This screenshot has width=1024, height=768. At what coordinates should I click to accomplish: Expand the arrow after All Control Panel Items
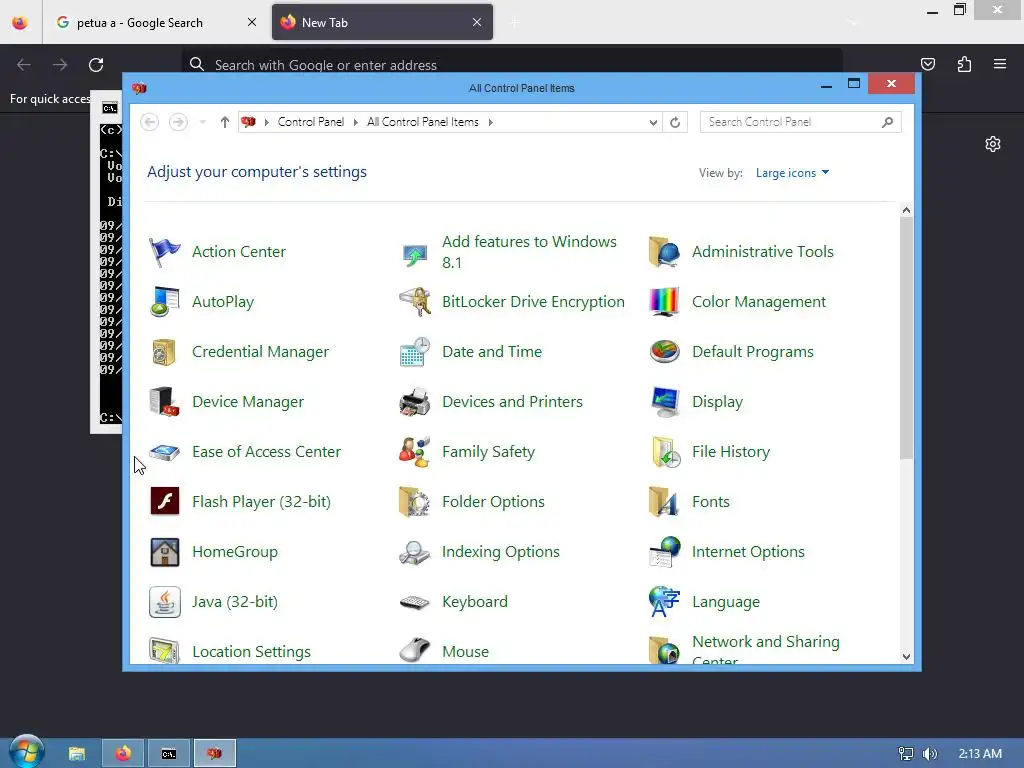(490, 122)
